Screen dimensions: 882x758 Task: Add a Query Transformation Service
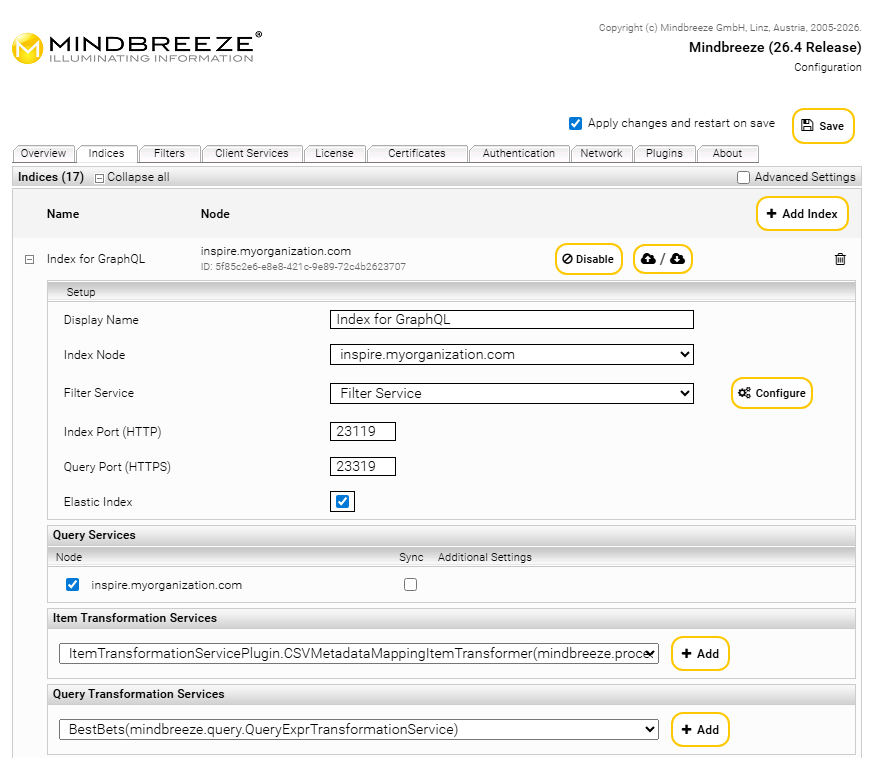[700, 729]
